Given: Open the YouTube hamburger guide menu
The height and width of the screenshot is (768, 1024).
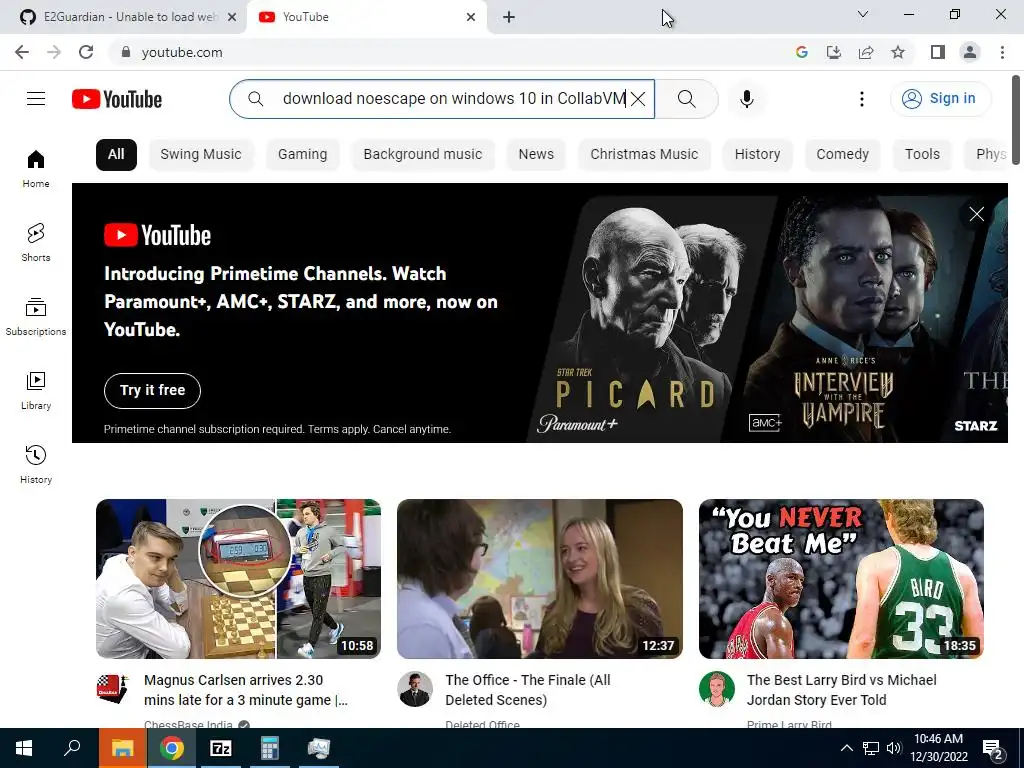Looking at the screenshot, I should pos(36,99).
